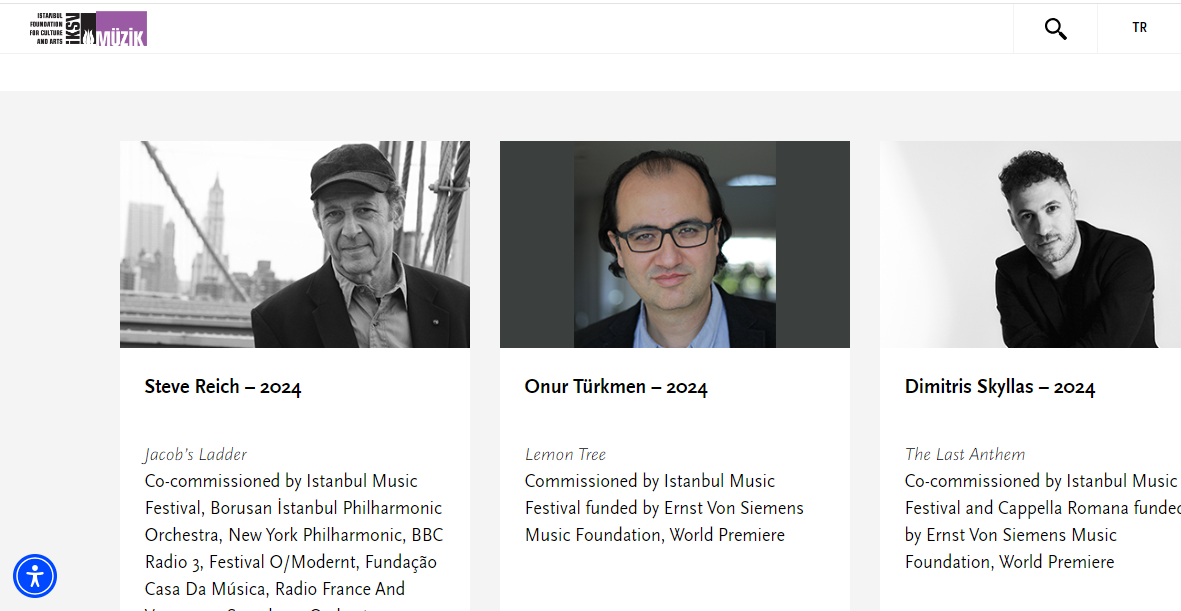Select the Dimitris Skyllas – 2024 heading
Viewport: 1181px width, 611px height.
click(1000, 387)
